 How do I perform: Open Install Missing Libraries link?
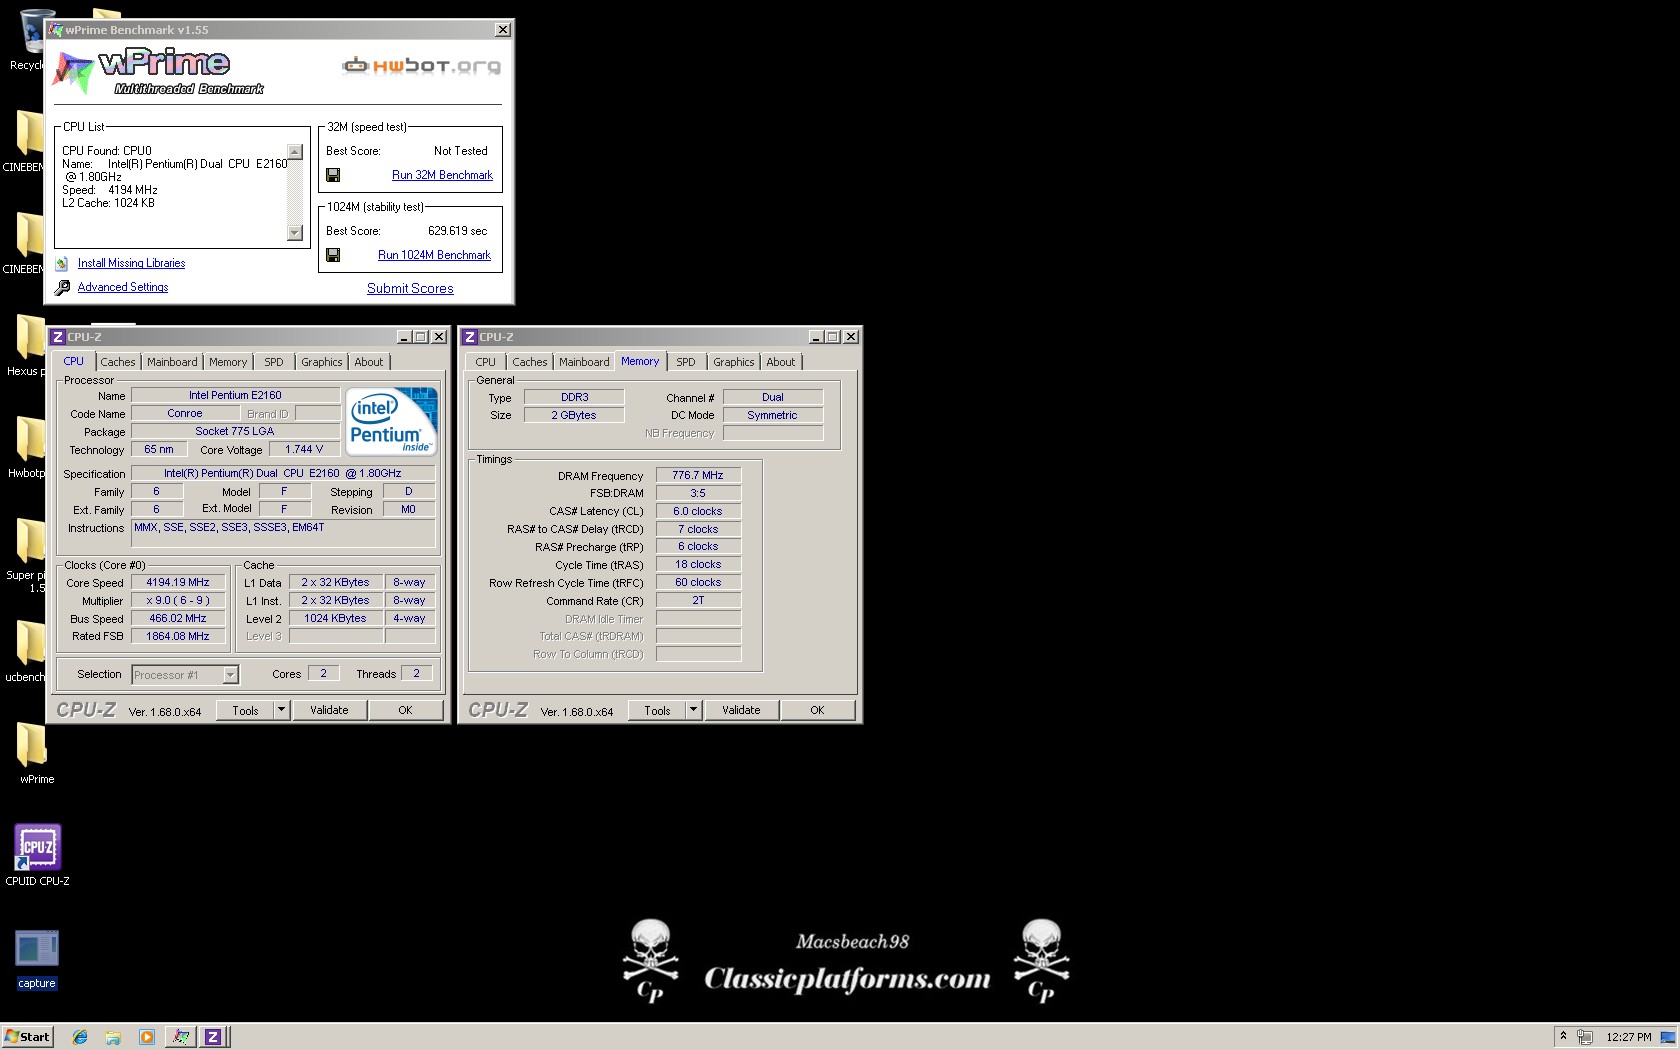click(x=131, y=263)
